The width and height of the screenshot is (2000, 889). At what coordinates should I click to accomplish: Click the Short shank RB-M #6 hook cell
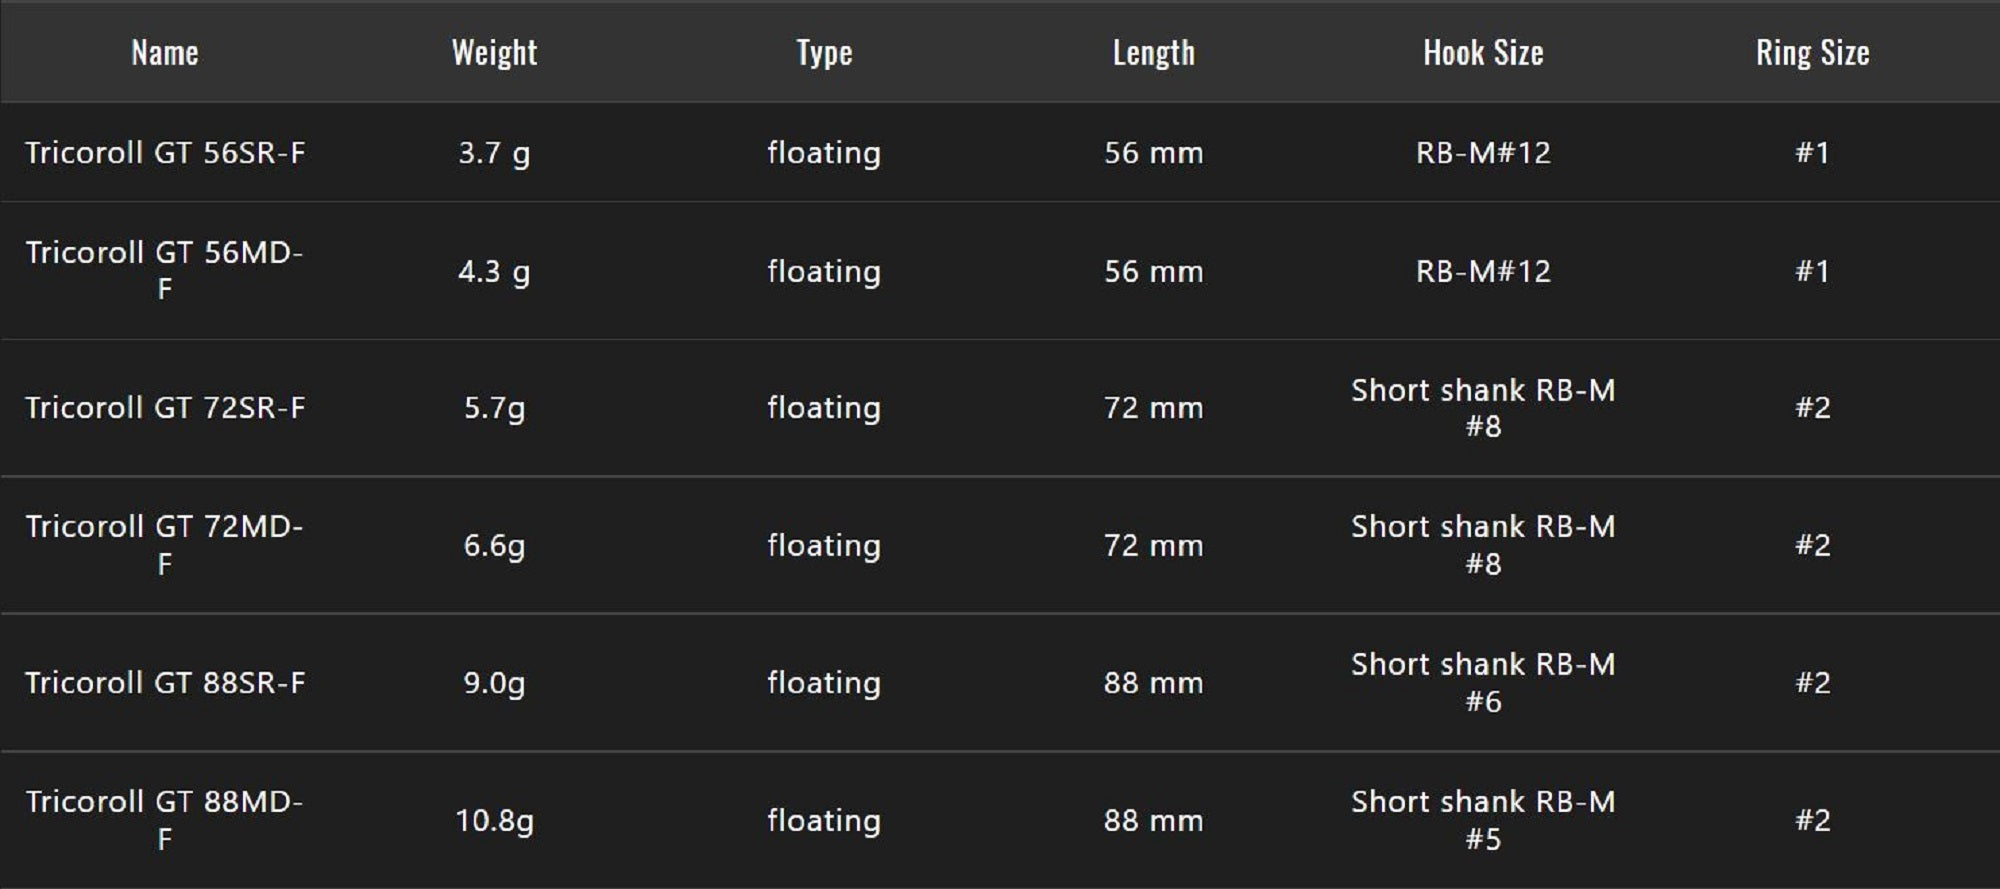click(x=1483, y=683)
